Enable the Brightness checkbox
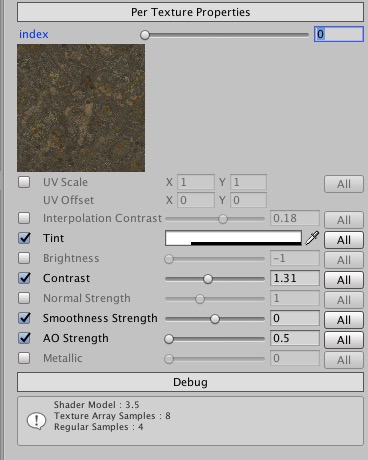368x460 pixels. 24,258
